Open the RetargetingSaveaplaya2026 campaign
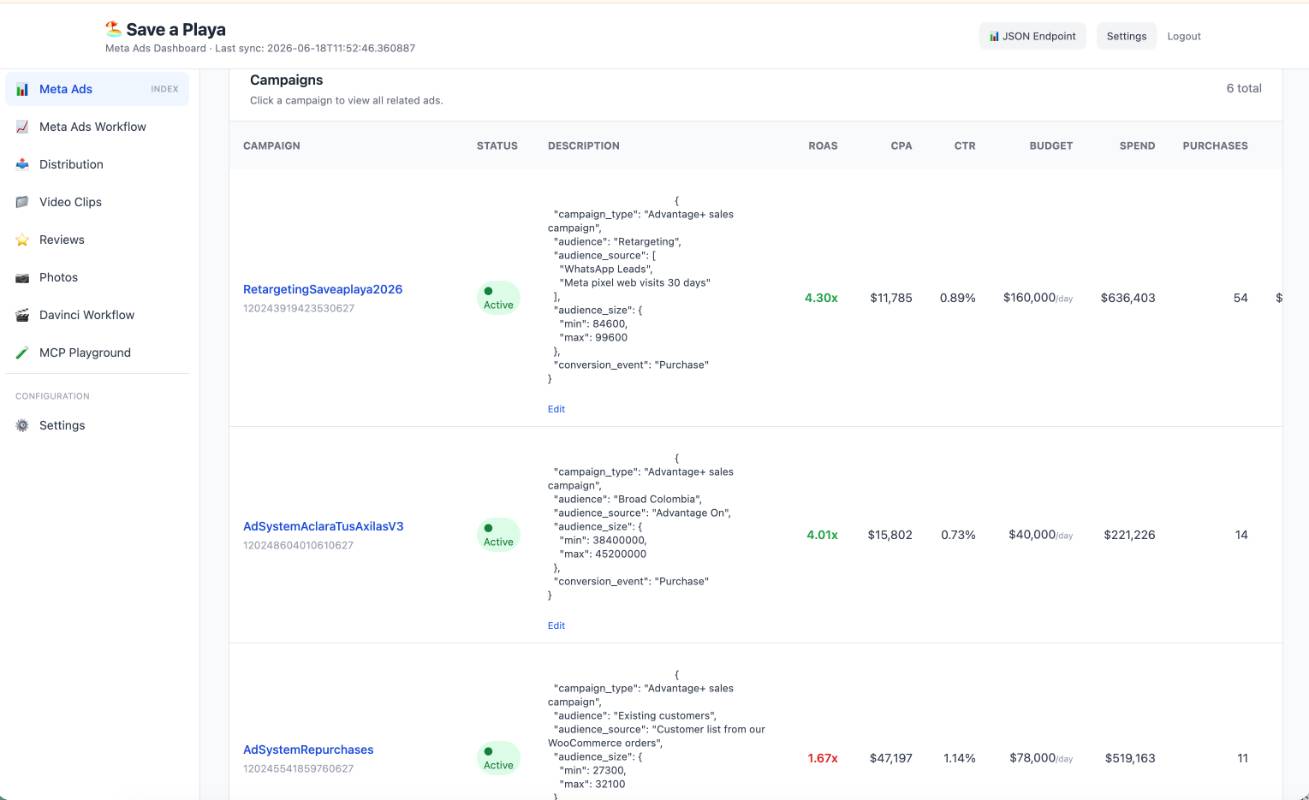Viewport: 1309px width, 800px height. click(322, 289)
